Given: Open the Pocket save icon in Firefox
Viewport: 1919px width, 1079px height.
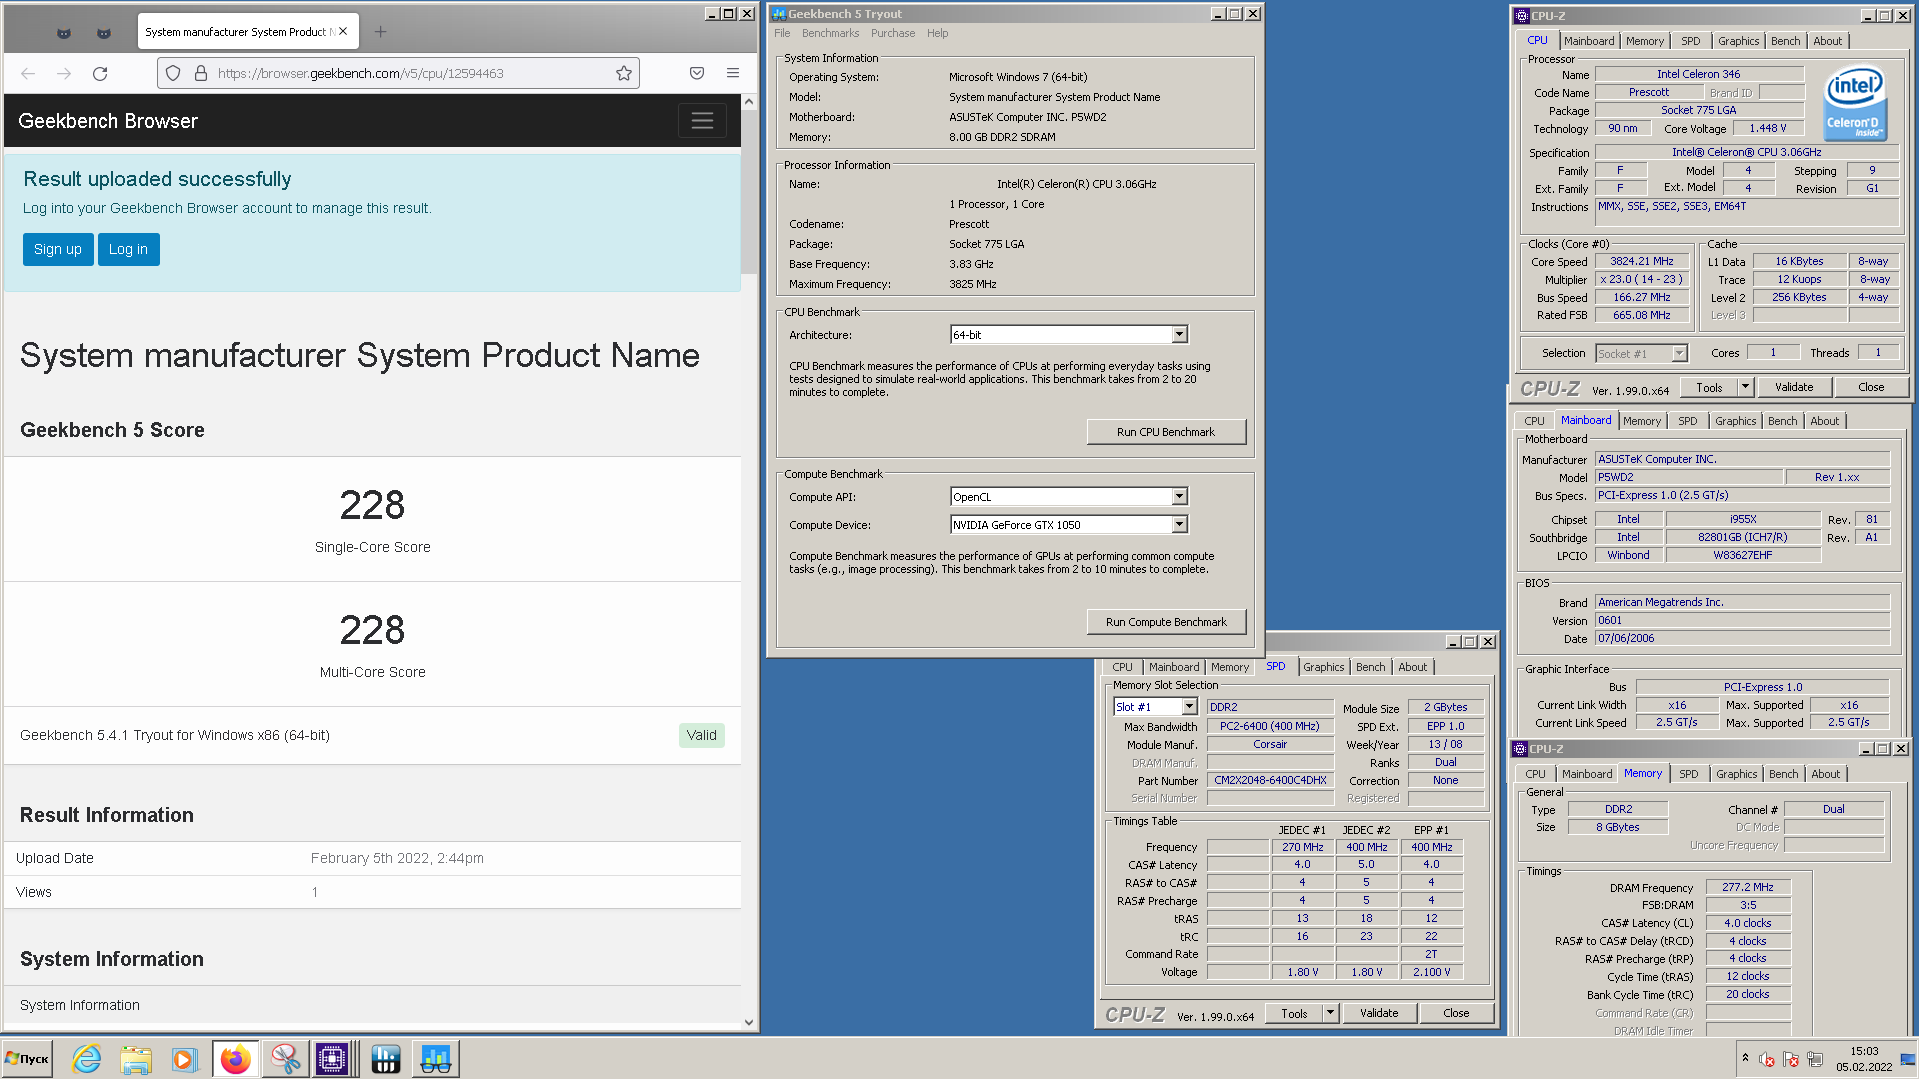Looking at the screenshot, I should [x=697, y=73].
